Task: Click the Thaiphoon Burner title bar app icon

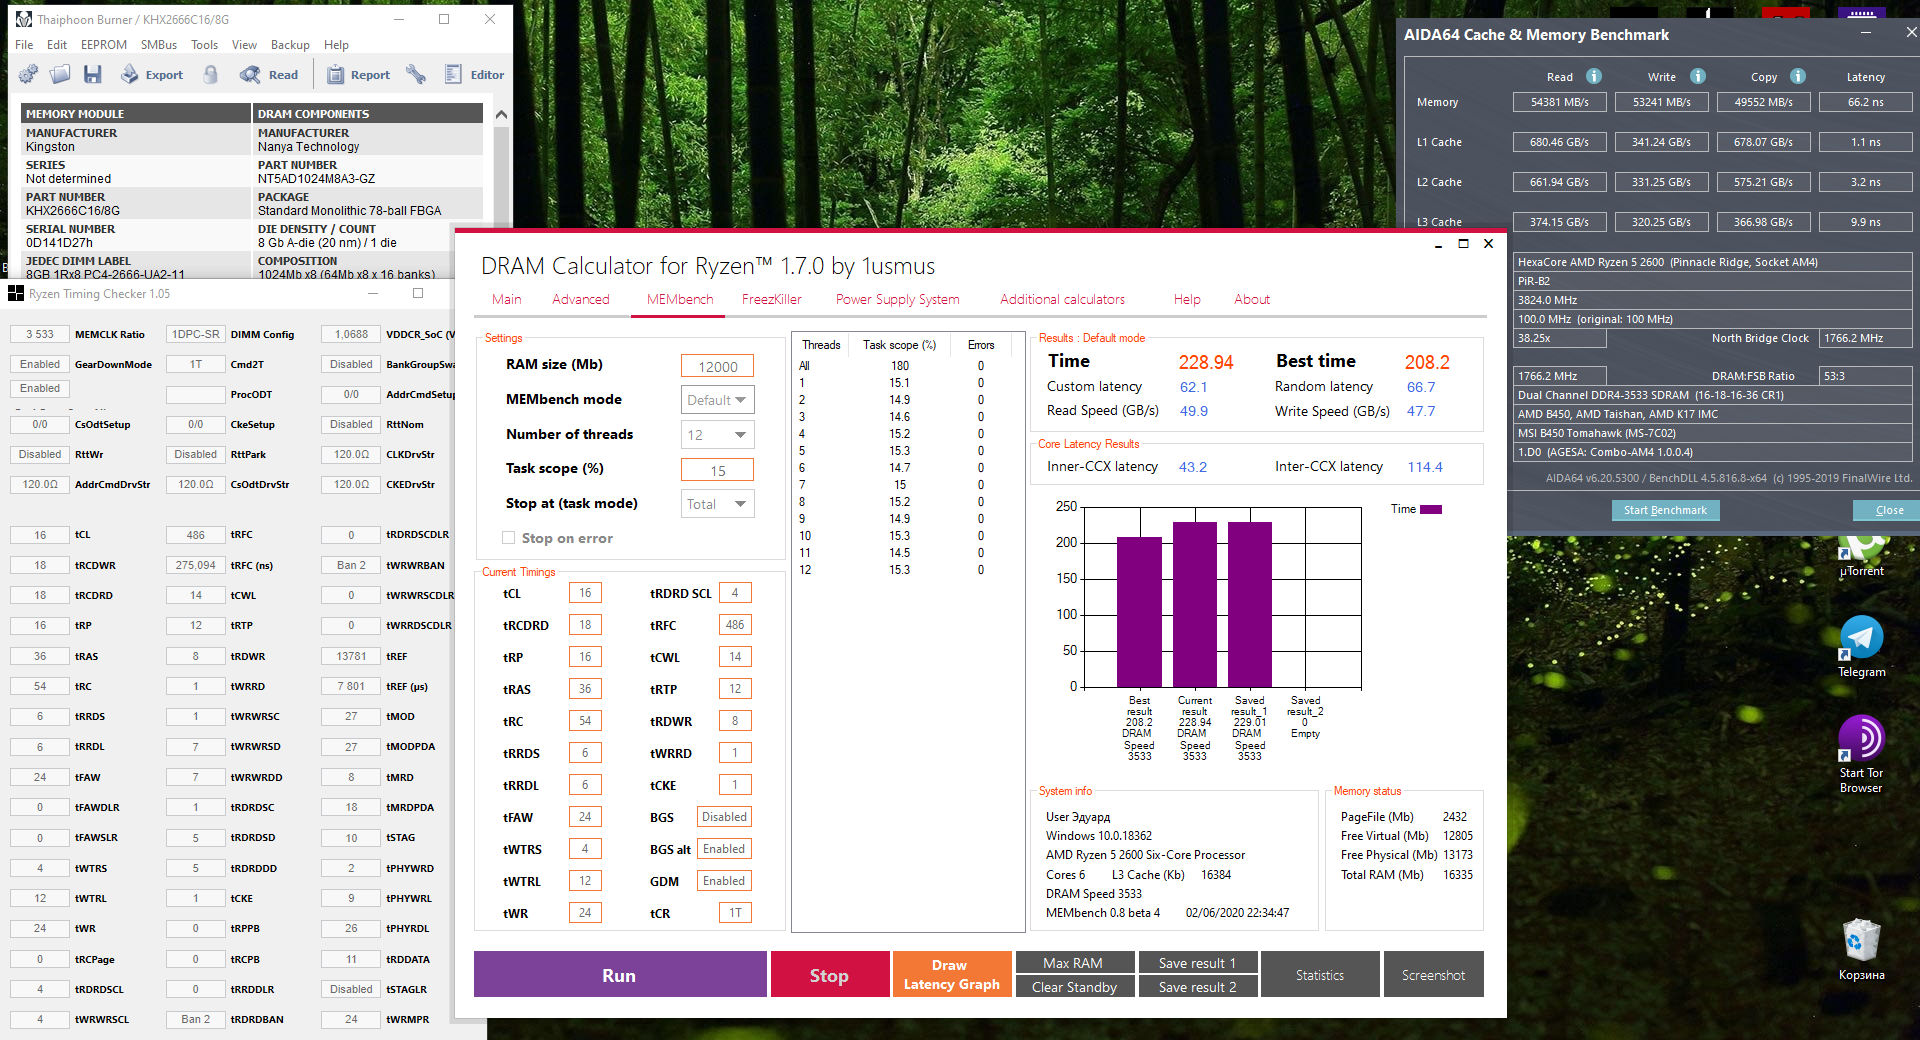Action: pos(23,19)
